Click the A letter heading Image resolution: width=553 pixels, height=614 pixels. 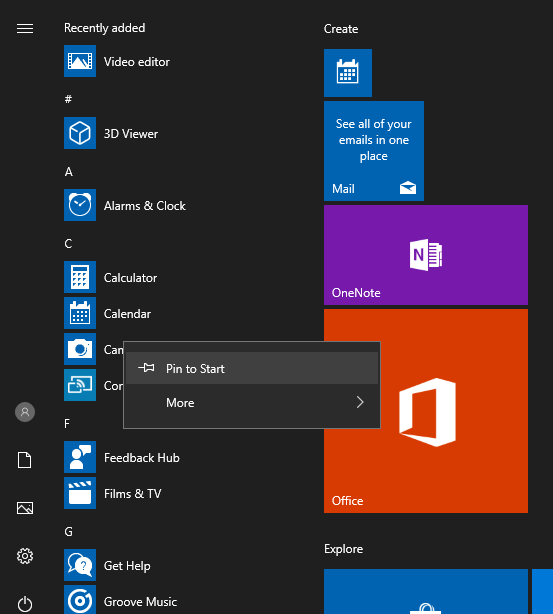click(69, 172)
